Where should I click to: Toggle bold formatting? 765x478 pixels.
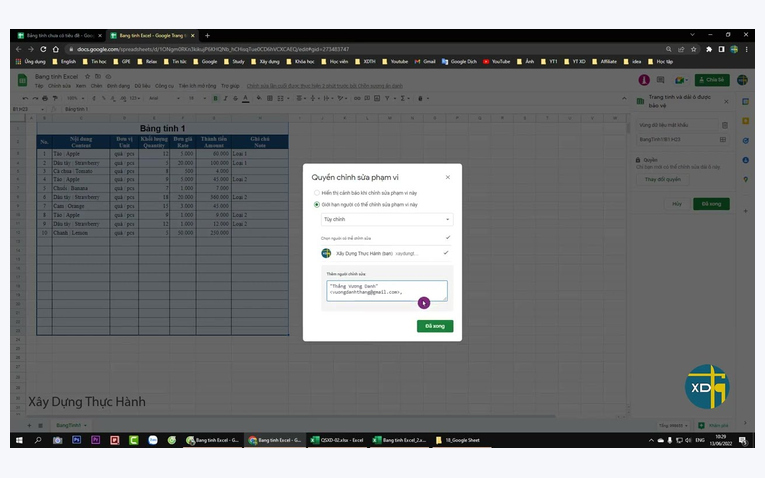pos(215,99)
